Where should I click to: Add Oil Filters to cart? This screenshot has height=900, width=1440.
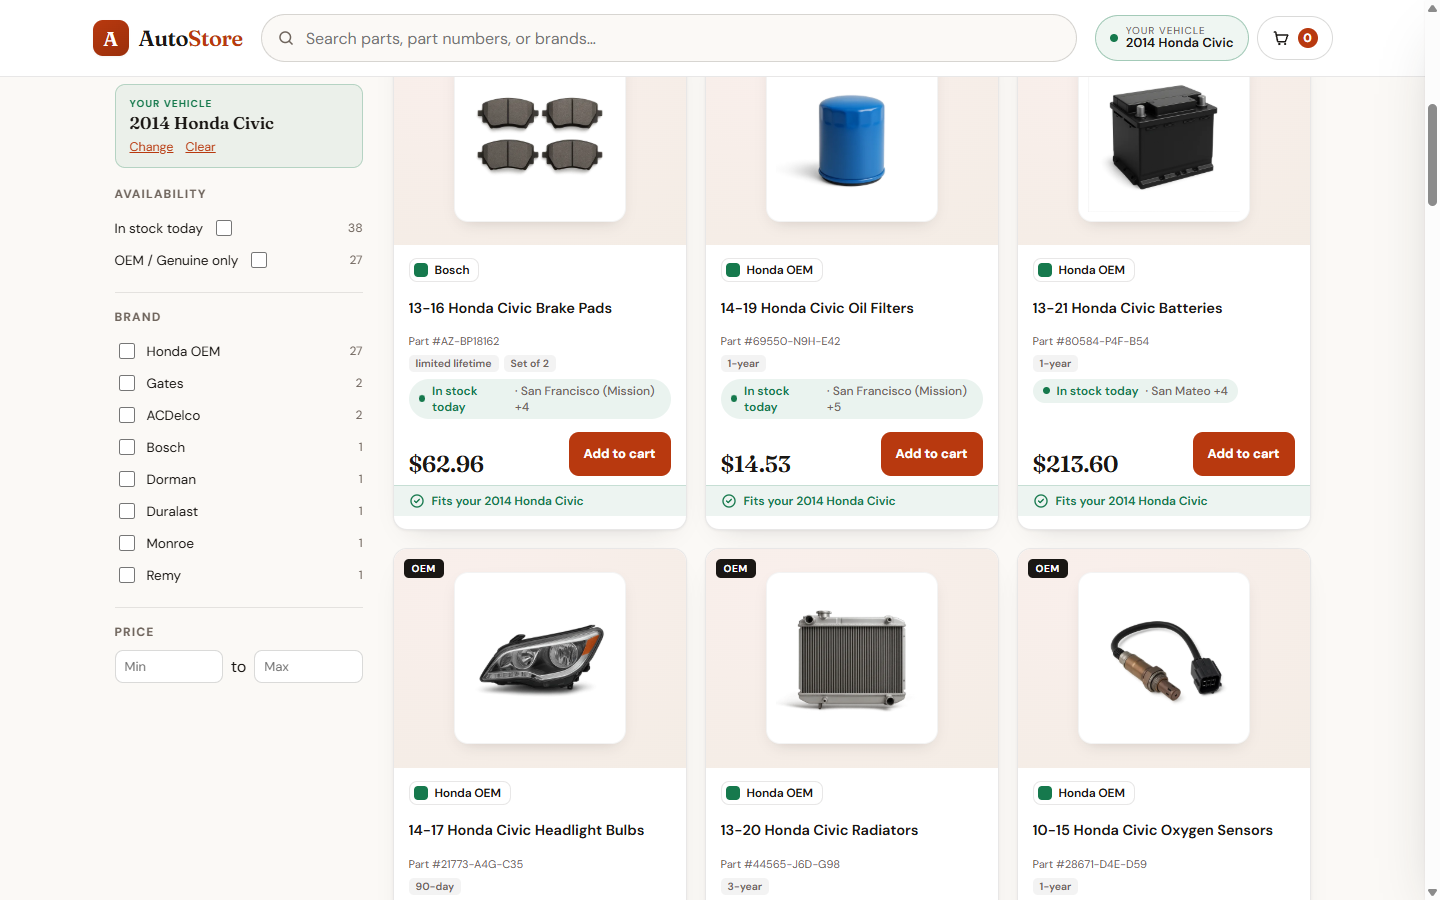point(932,454)
